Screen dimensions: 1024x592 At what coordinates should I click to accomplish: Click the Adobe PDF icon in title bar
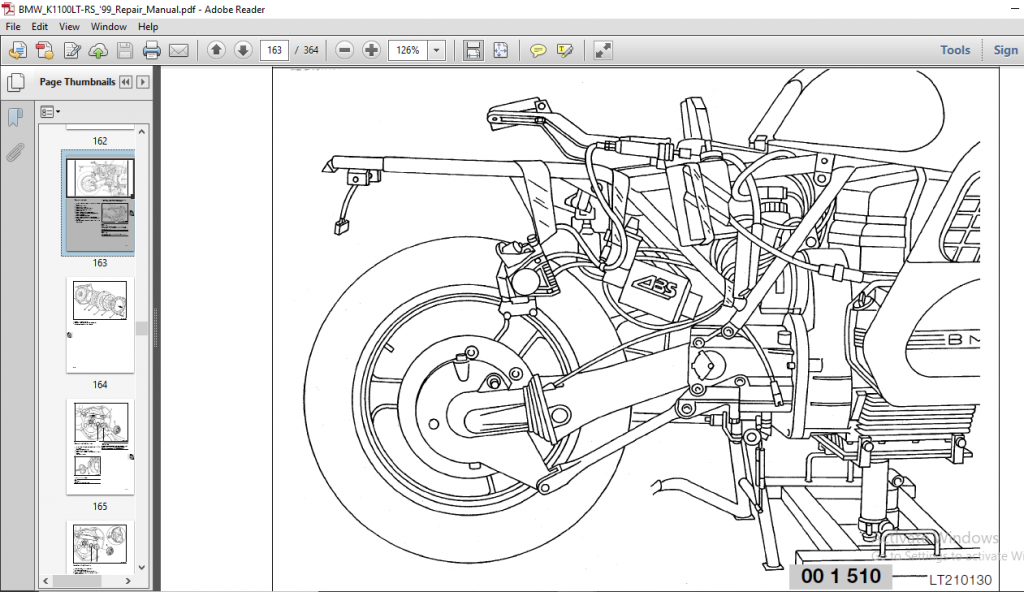coord(8,9)
